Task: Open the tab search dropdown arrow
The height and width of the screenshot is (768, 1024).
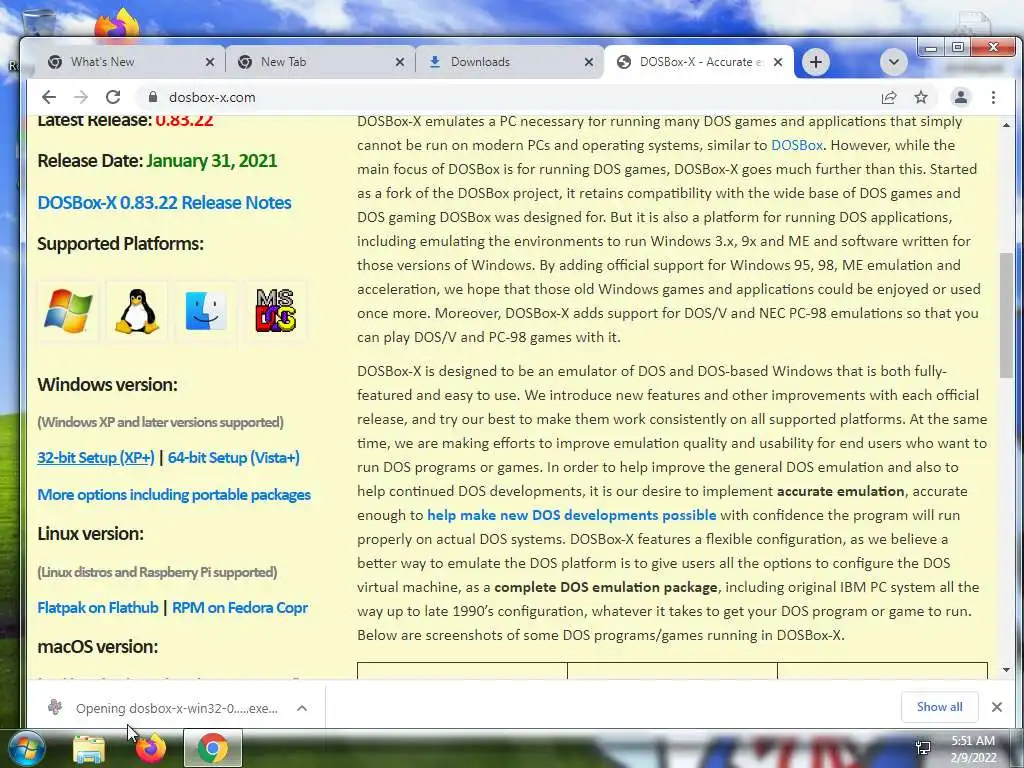Action: click(x=893, y=62)
